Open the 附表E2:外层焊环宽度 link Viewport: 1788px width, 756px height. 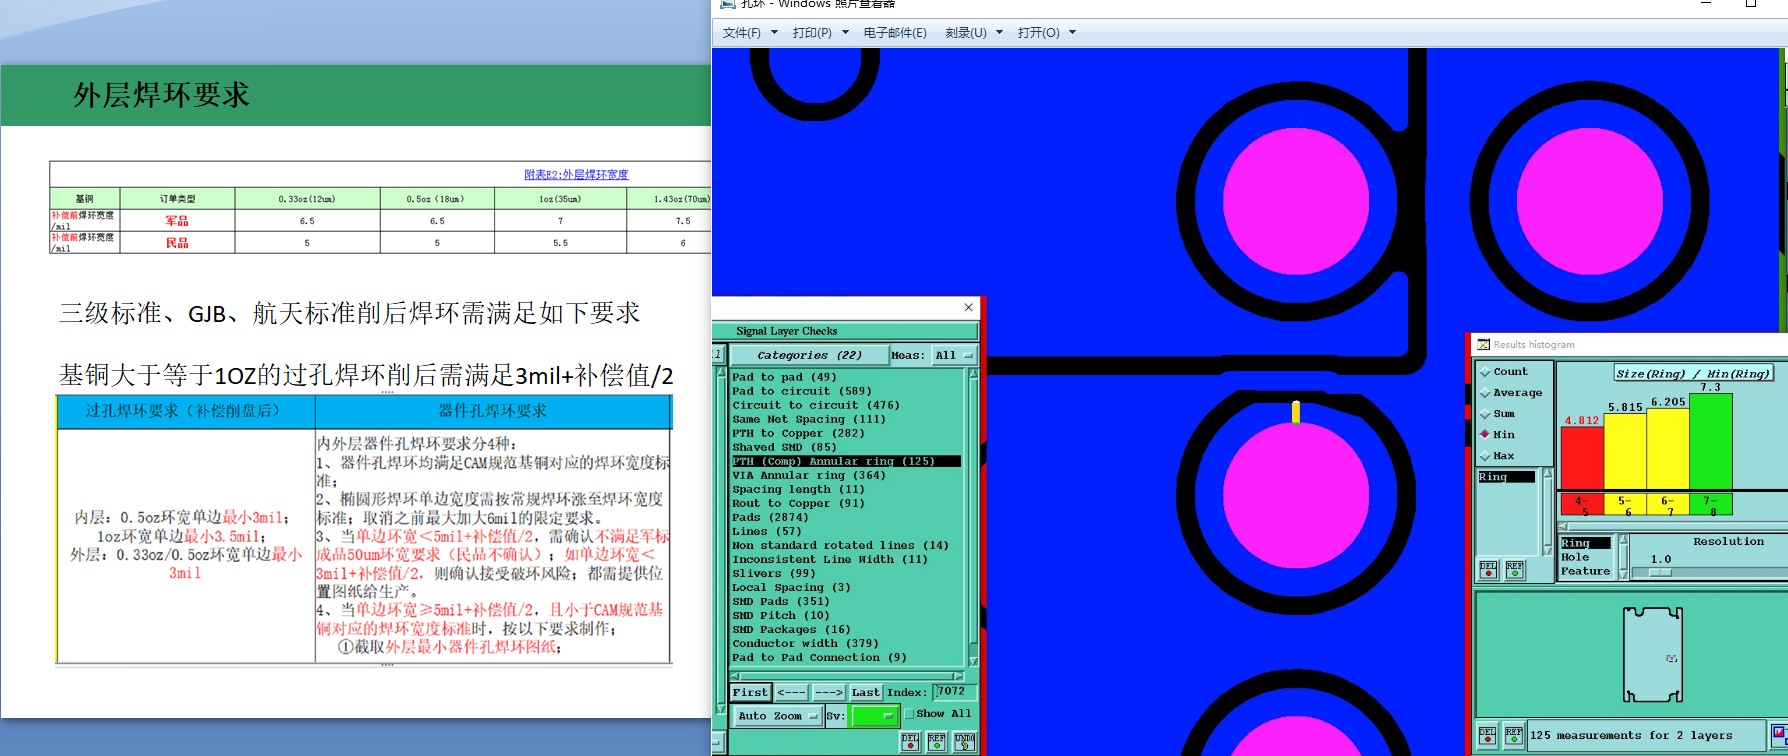[x=576, y=175]
